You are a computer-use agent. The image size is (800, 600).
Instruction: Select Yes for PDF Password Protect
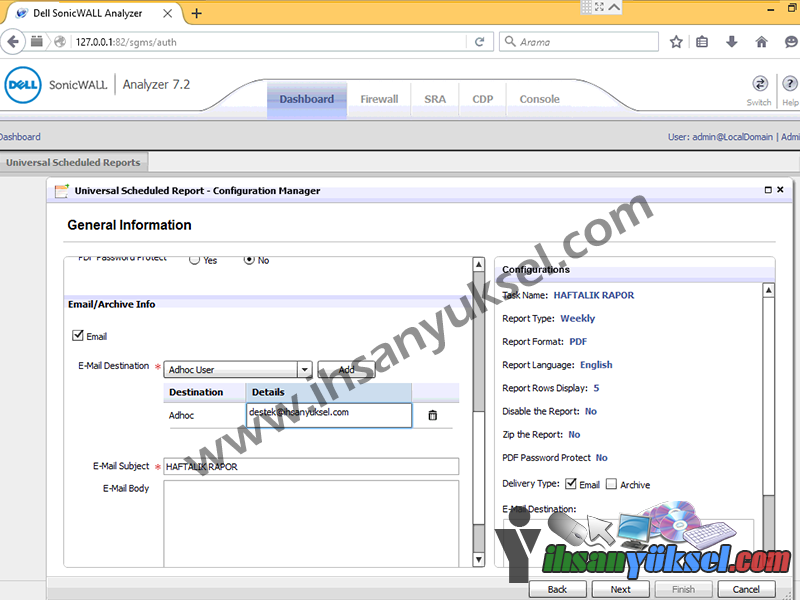coord(194,260)
